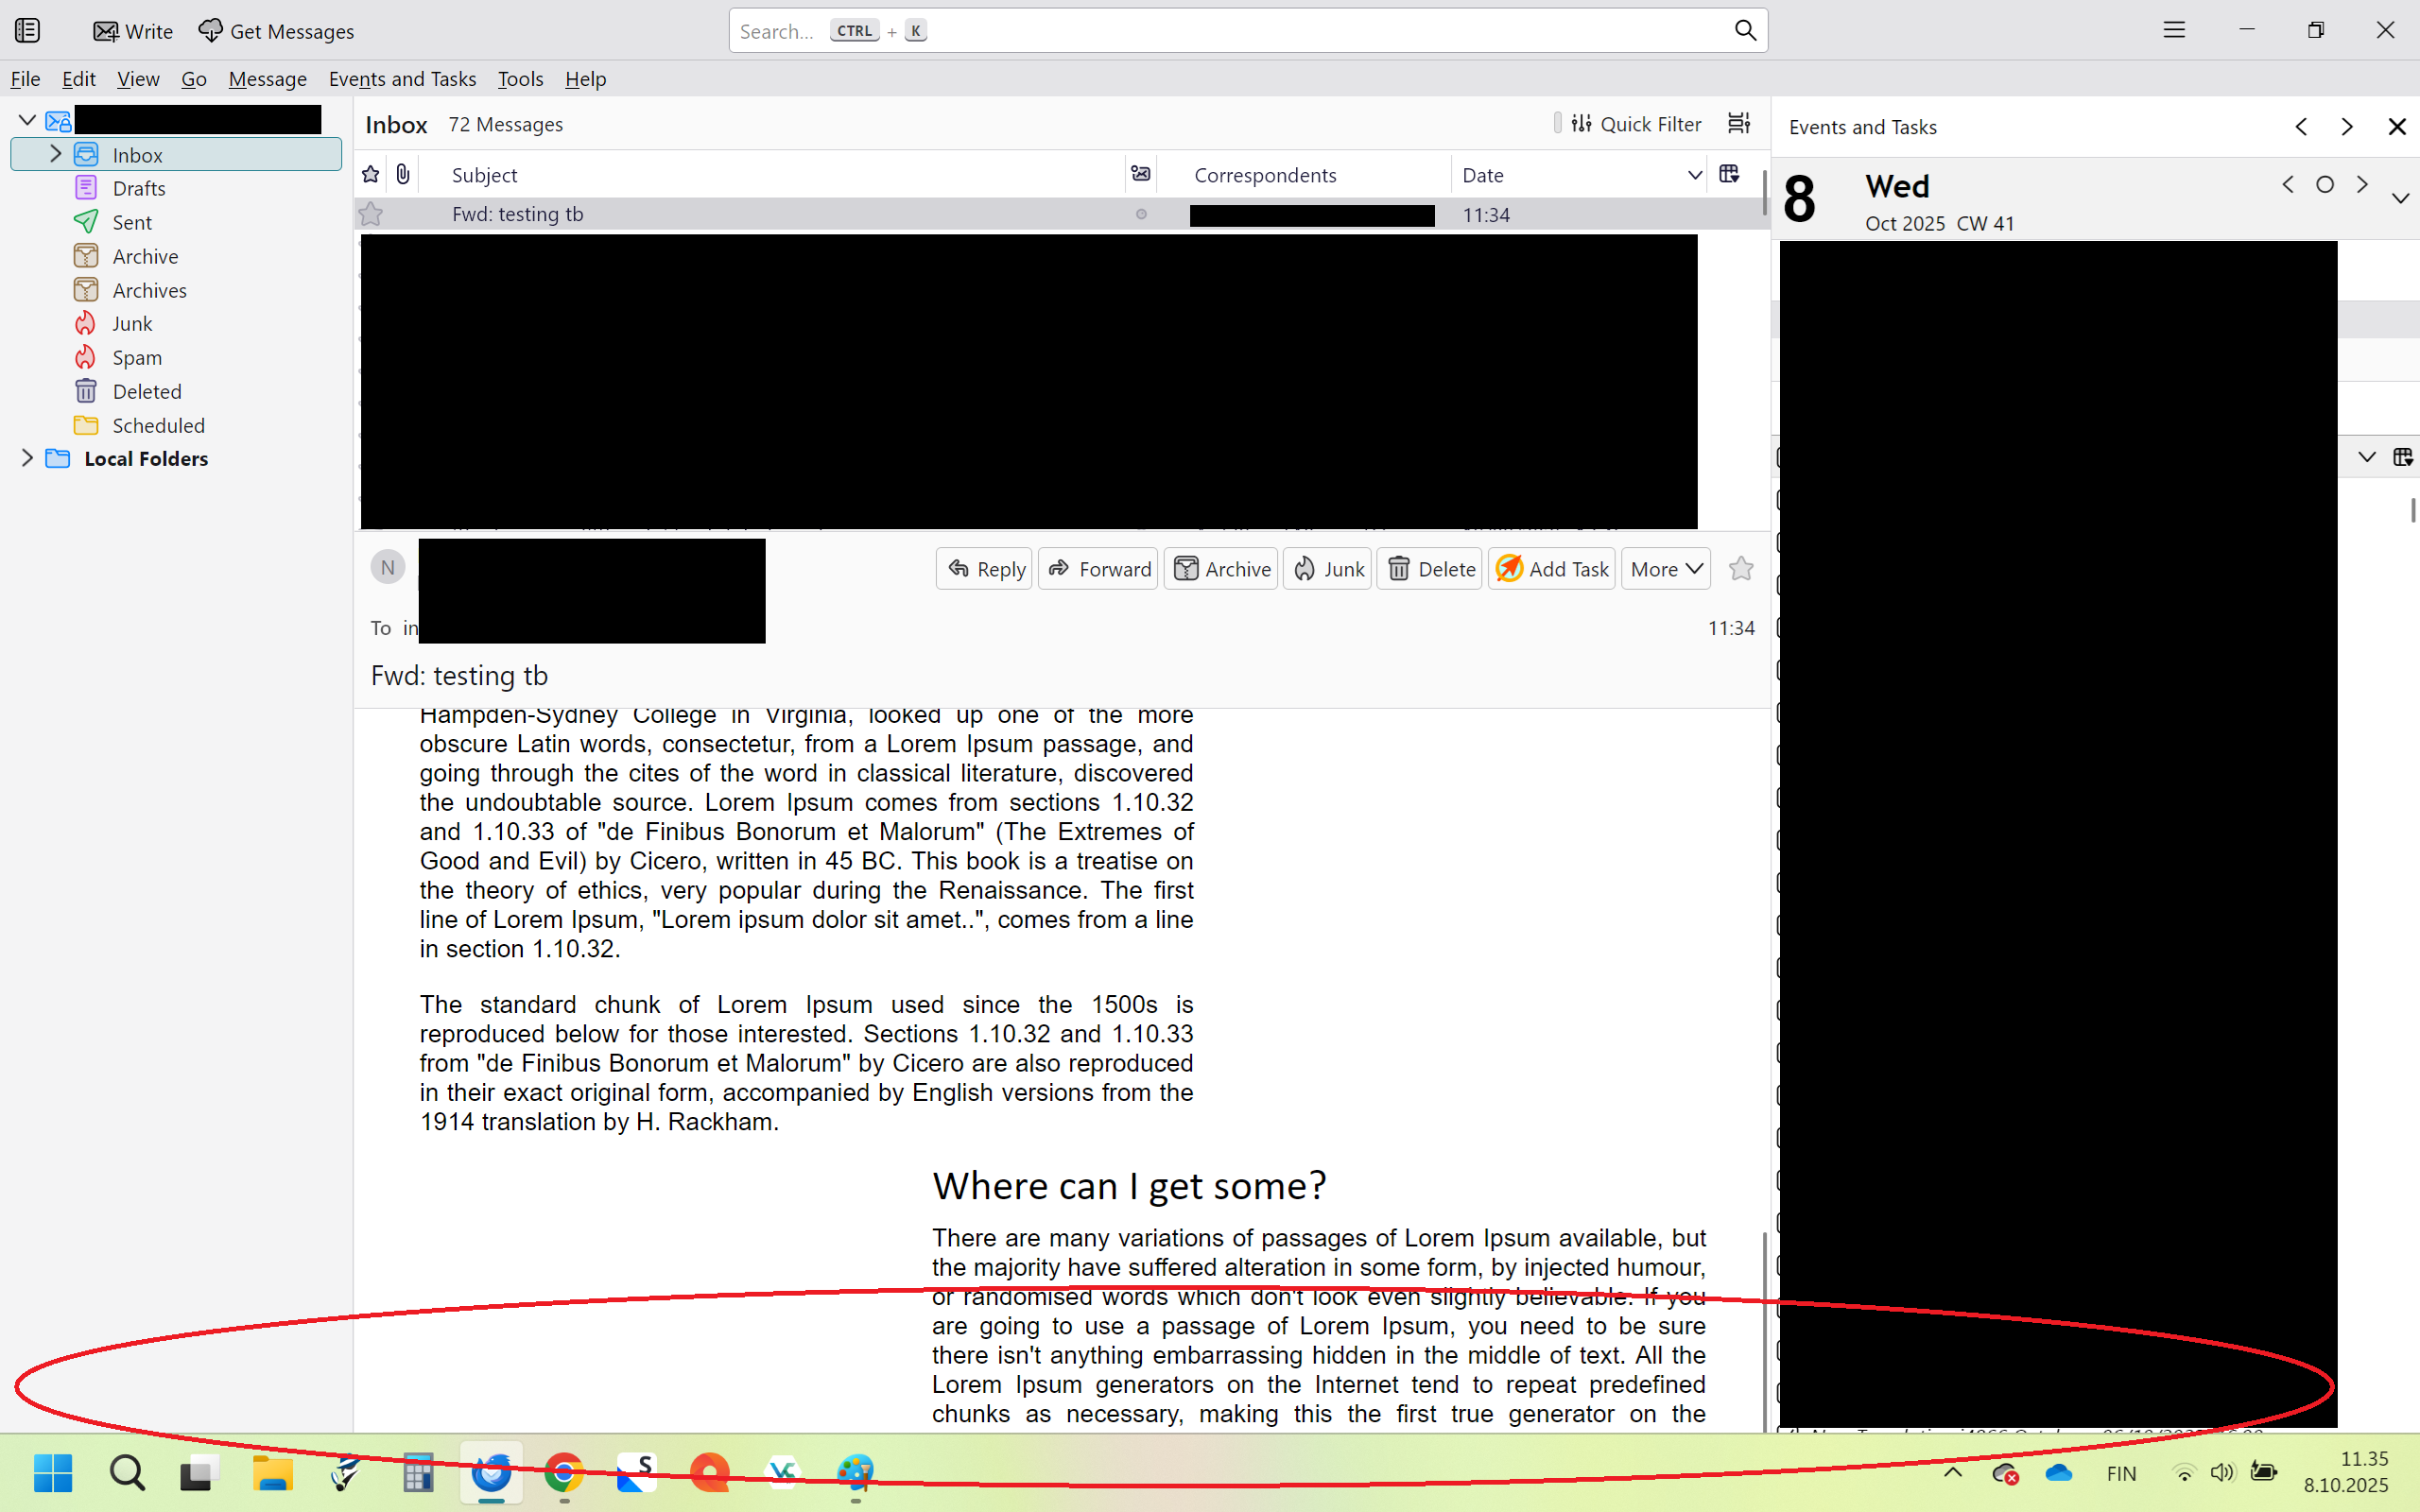Open the Events and Tasks menu
The image size is (2420, 1512).
click(402, 79)
